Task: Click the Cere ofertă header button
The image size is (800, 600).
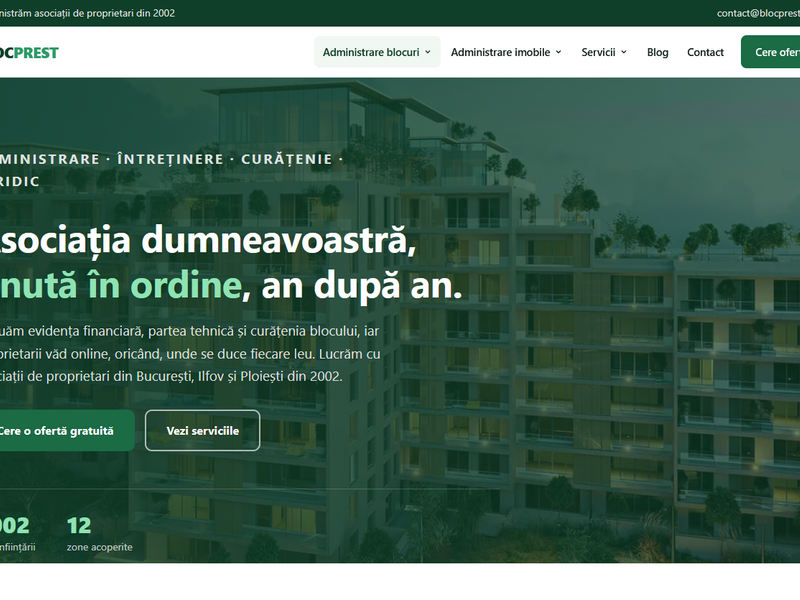Action: coord(770,52)
